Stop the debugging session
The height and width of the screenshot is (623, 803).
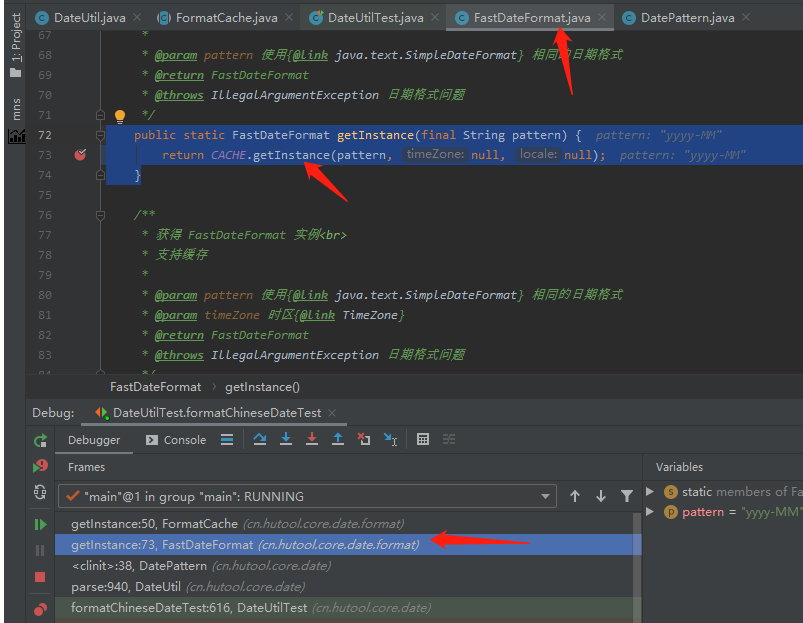pos(41,577)
